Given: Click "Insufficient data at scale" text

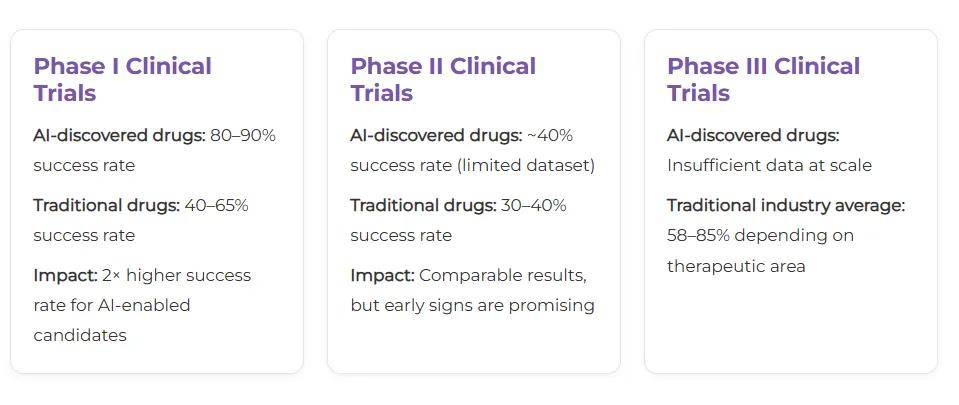Looking at the screenshot, I should tap(769, 165).
